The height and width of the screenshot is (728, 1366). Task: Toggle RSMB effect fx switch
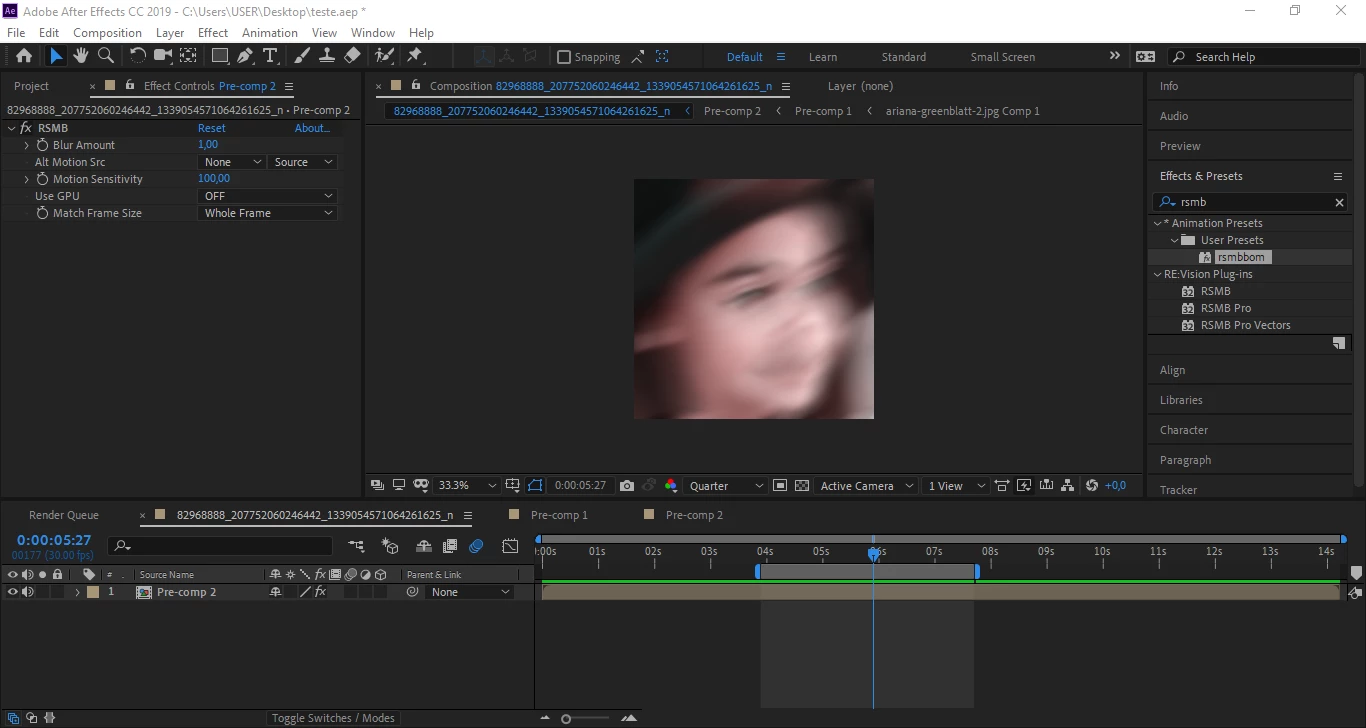[x=26, y=128]
